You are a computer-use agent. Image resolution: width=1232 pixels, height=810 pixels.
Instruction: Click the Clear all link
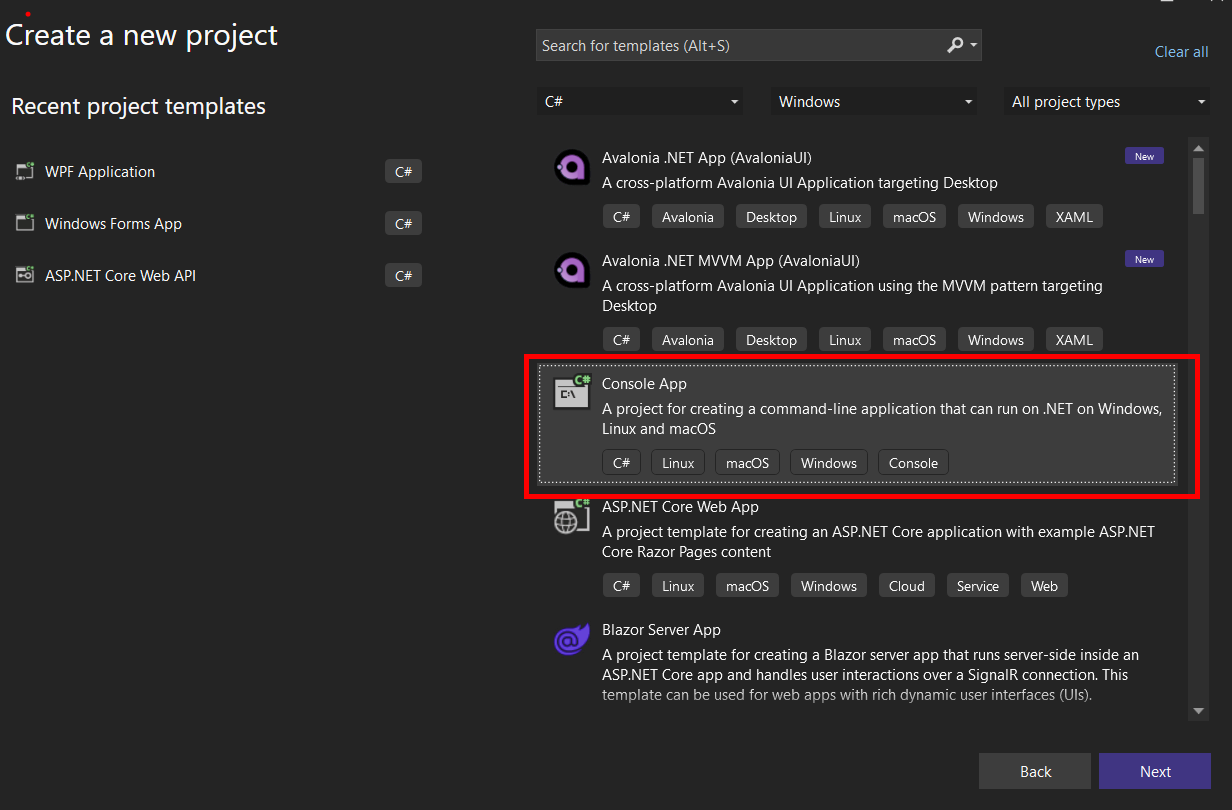pyautogui.click(x=1181, y=51)
